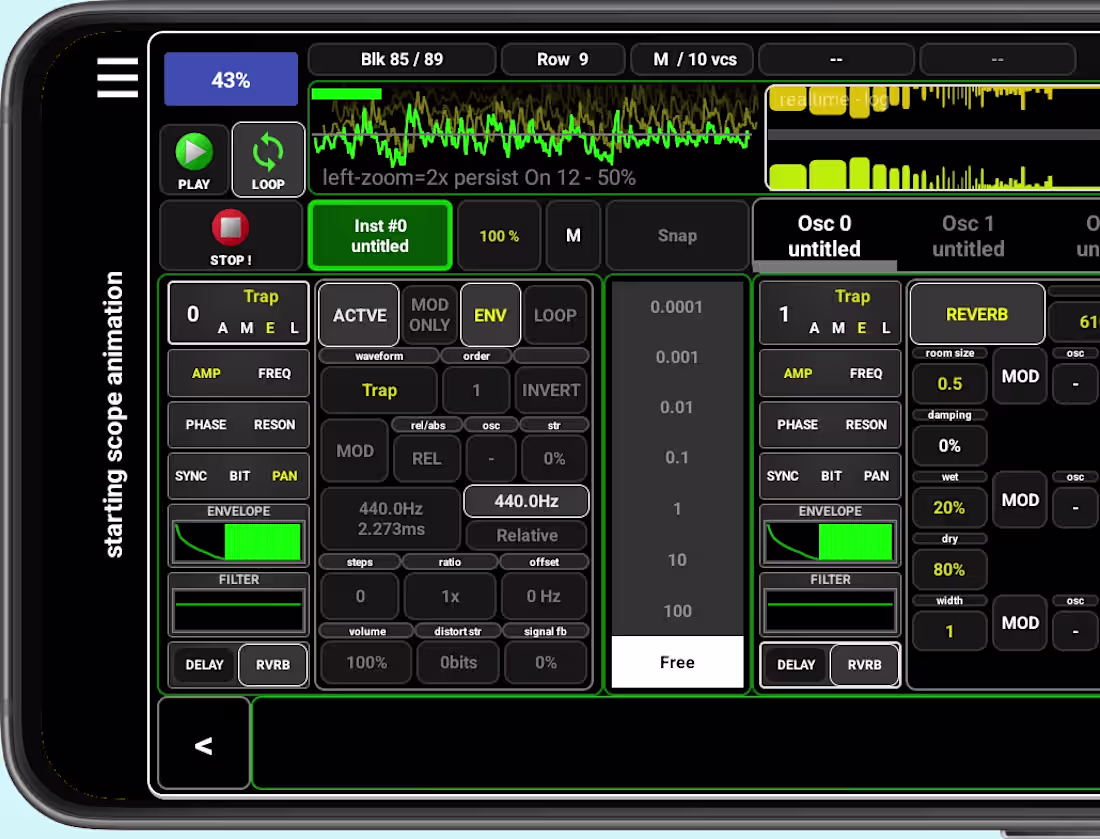Click the MOD icon next to room size
The width and height of the screenshot is (1100, 839).
pyautogui.click(x=1019, y=377)
